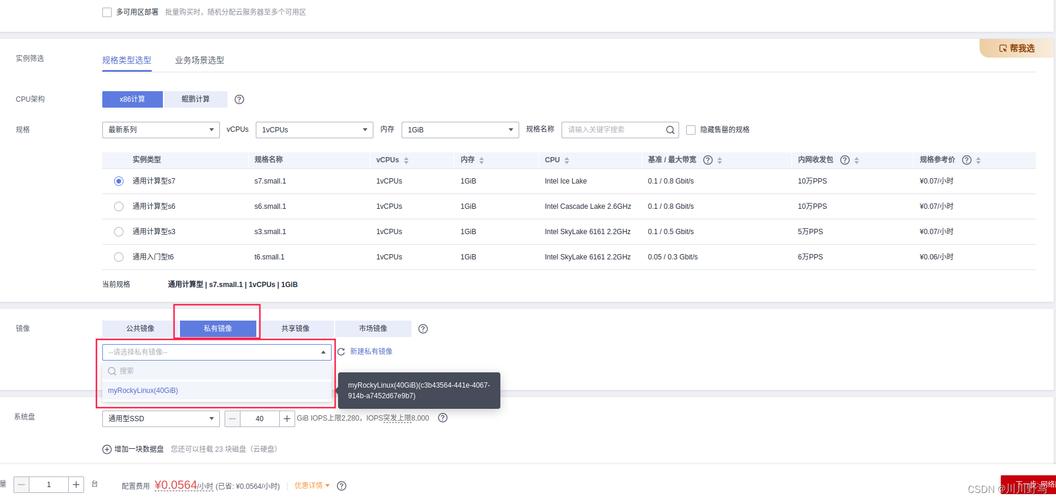Screen dimensions: 1056x500
Task: Select 通用入门型t6 radio button
Action: tap(119, 257)
